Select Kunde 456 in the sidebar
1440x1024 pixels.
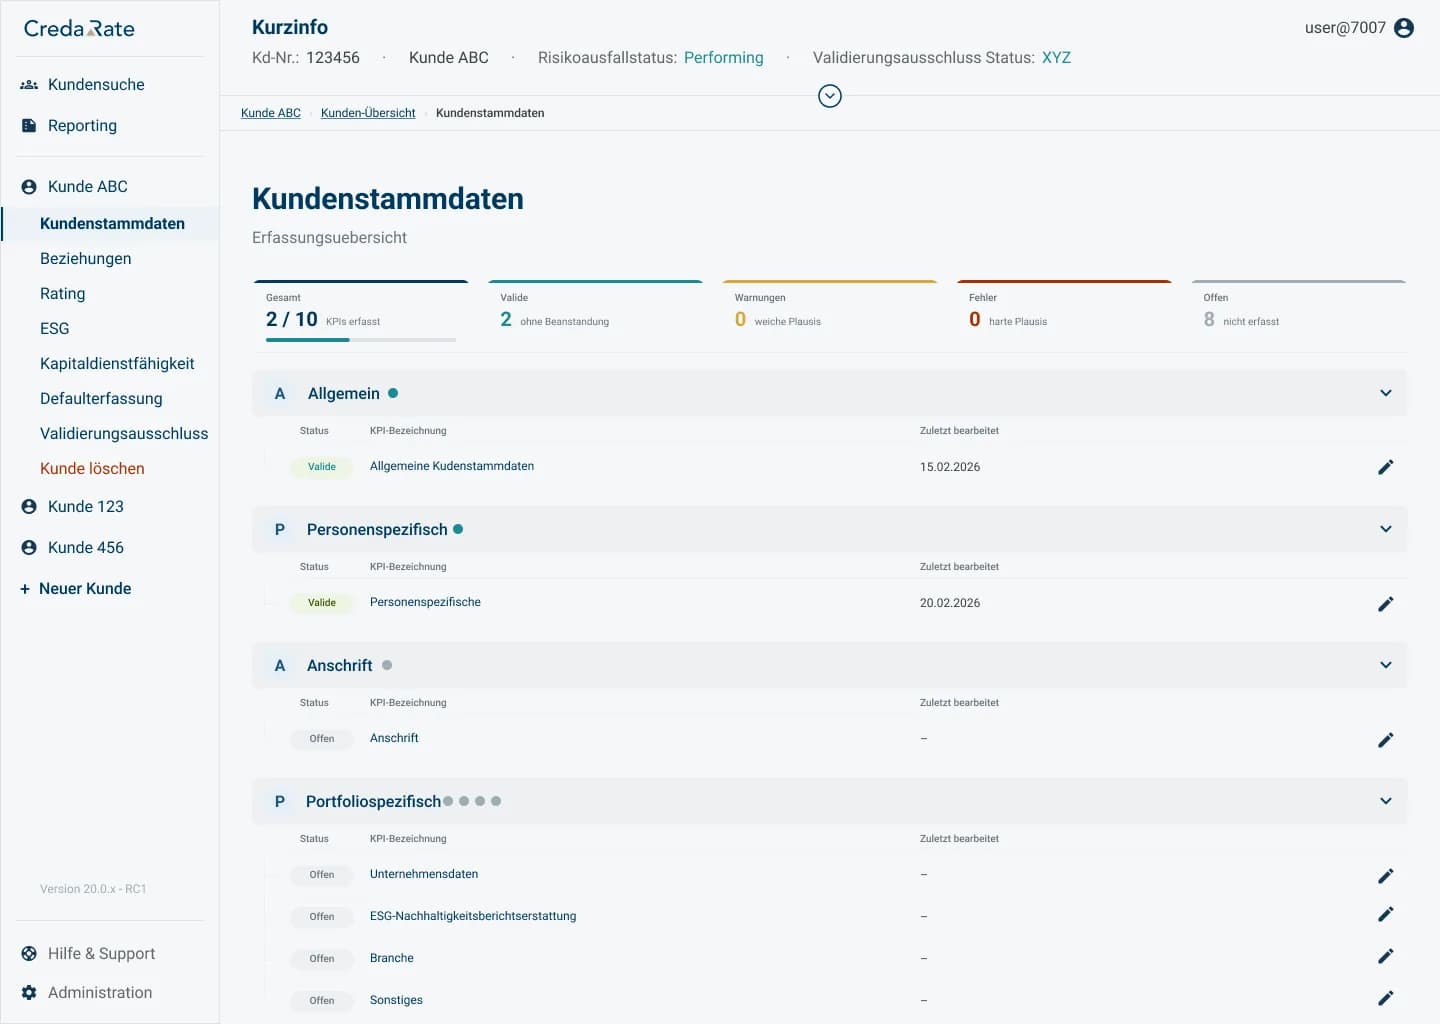click(x=86, y=548)
